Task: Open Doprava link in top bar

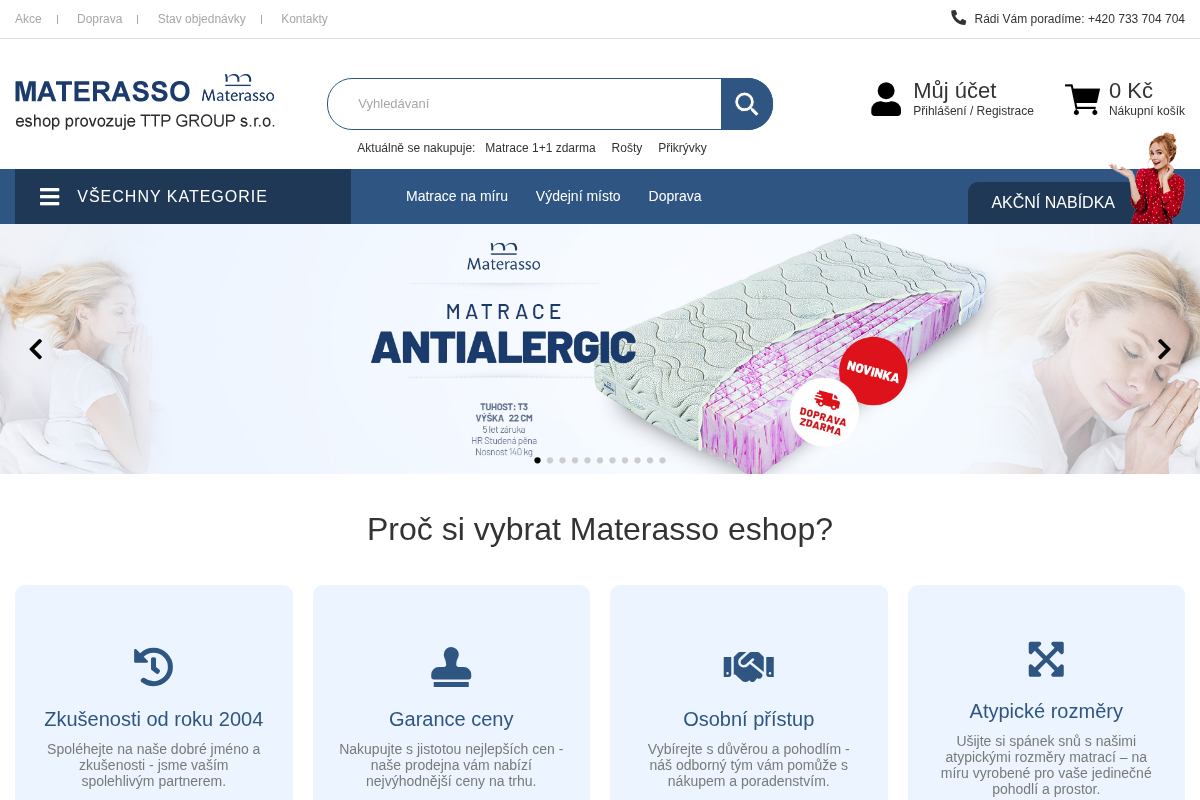Action: 99,19
